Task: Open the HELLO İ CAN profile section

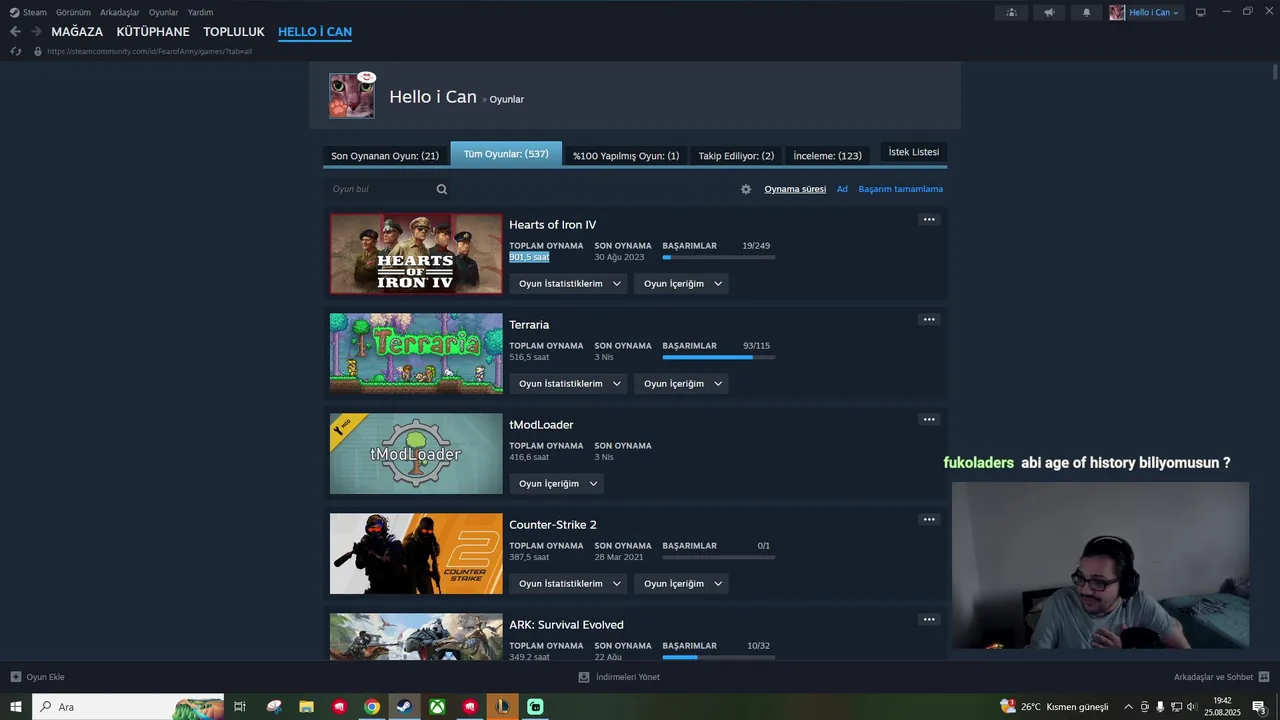Action: click(315, 32)
